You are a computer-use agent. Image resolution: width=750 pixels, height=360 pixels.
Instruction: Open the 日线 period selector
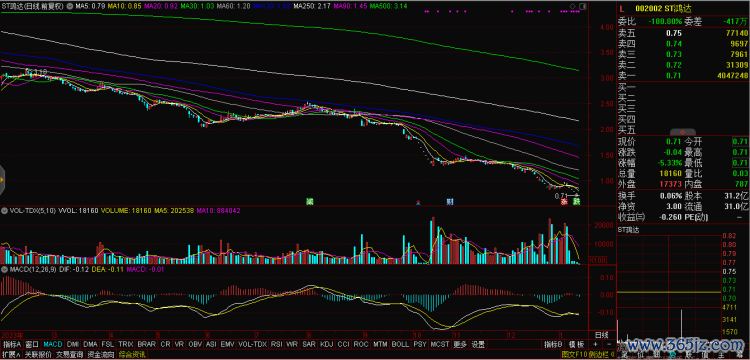[601, 334]
